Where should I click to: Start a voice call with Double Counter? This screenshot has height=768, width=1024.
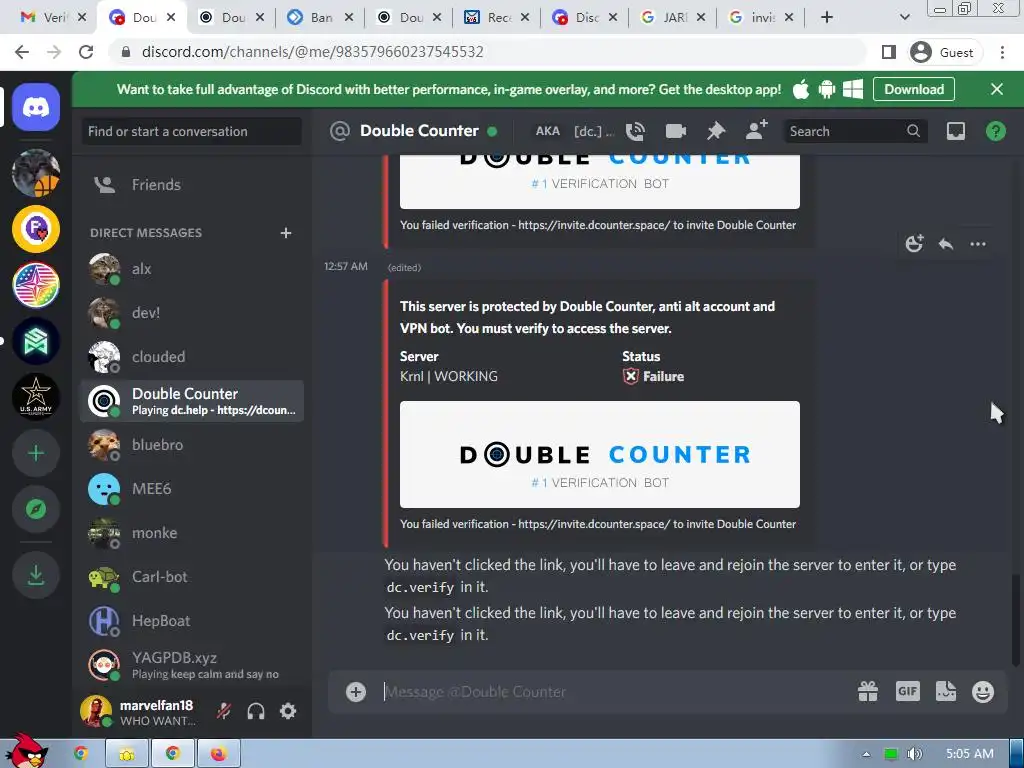click(x=635, y=131)
